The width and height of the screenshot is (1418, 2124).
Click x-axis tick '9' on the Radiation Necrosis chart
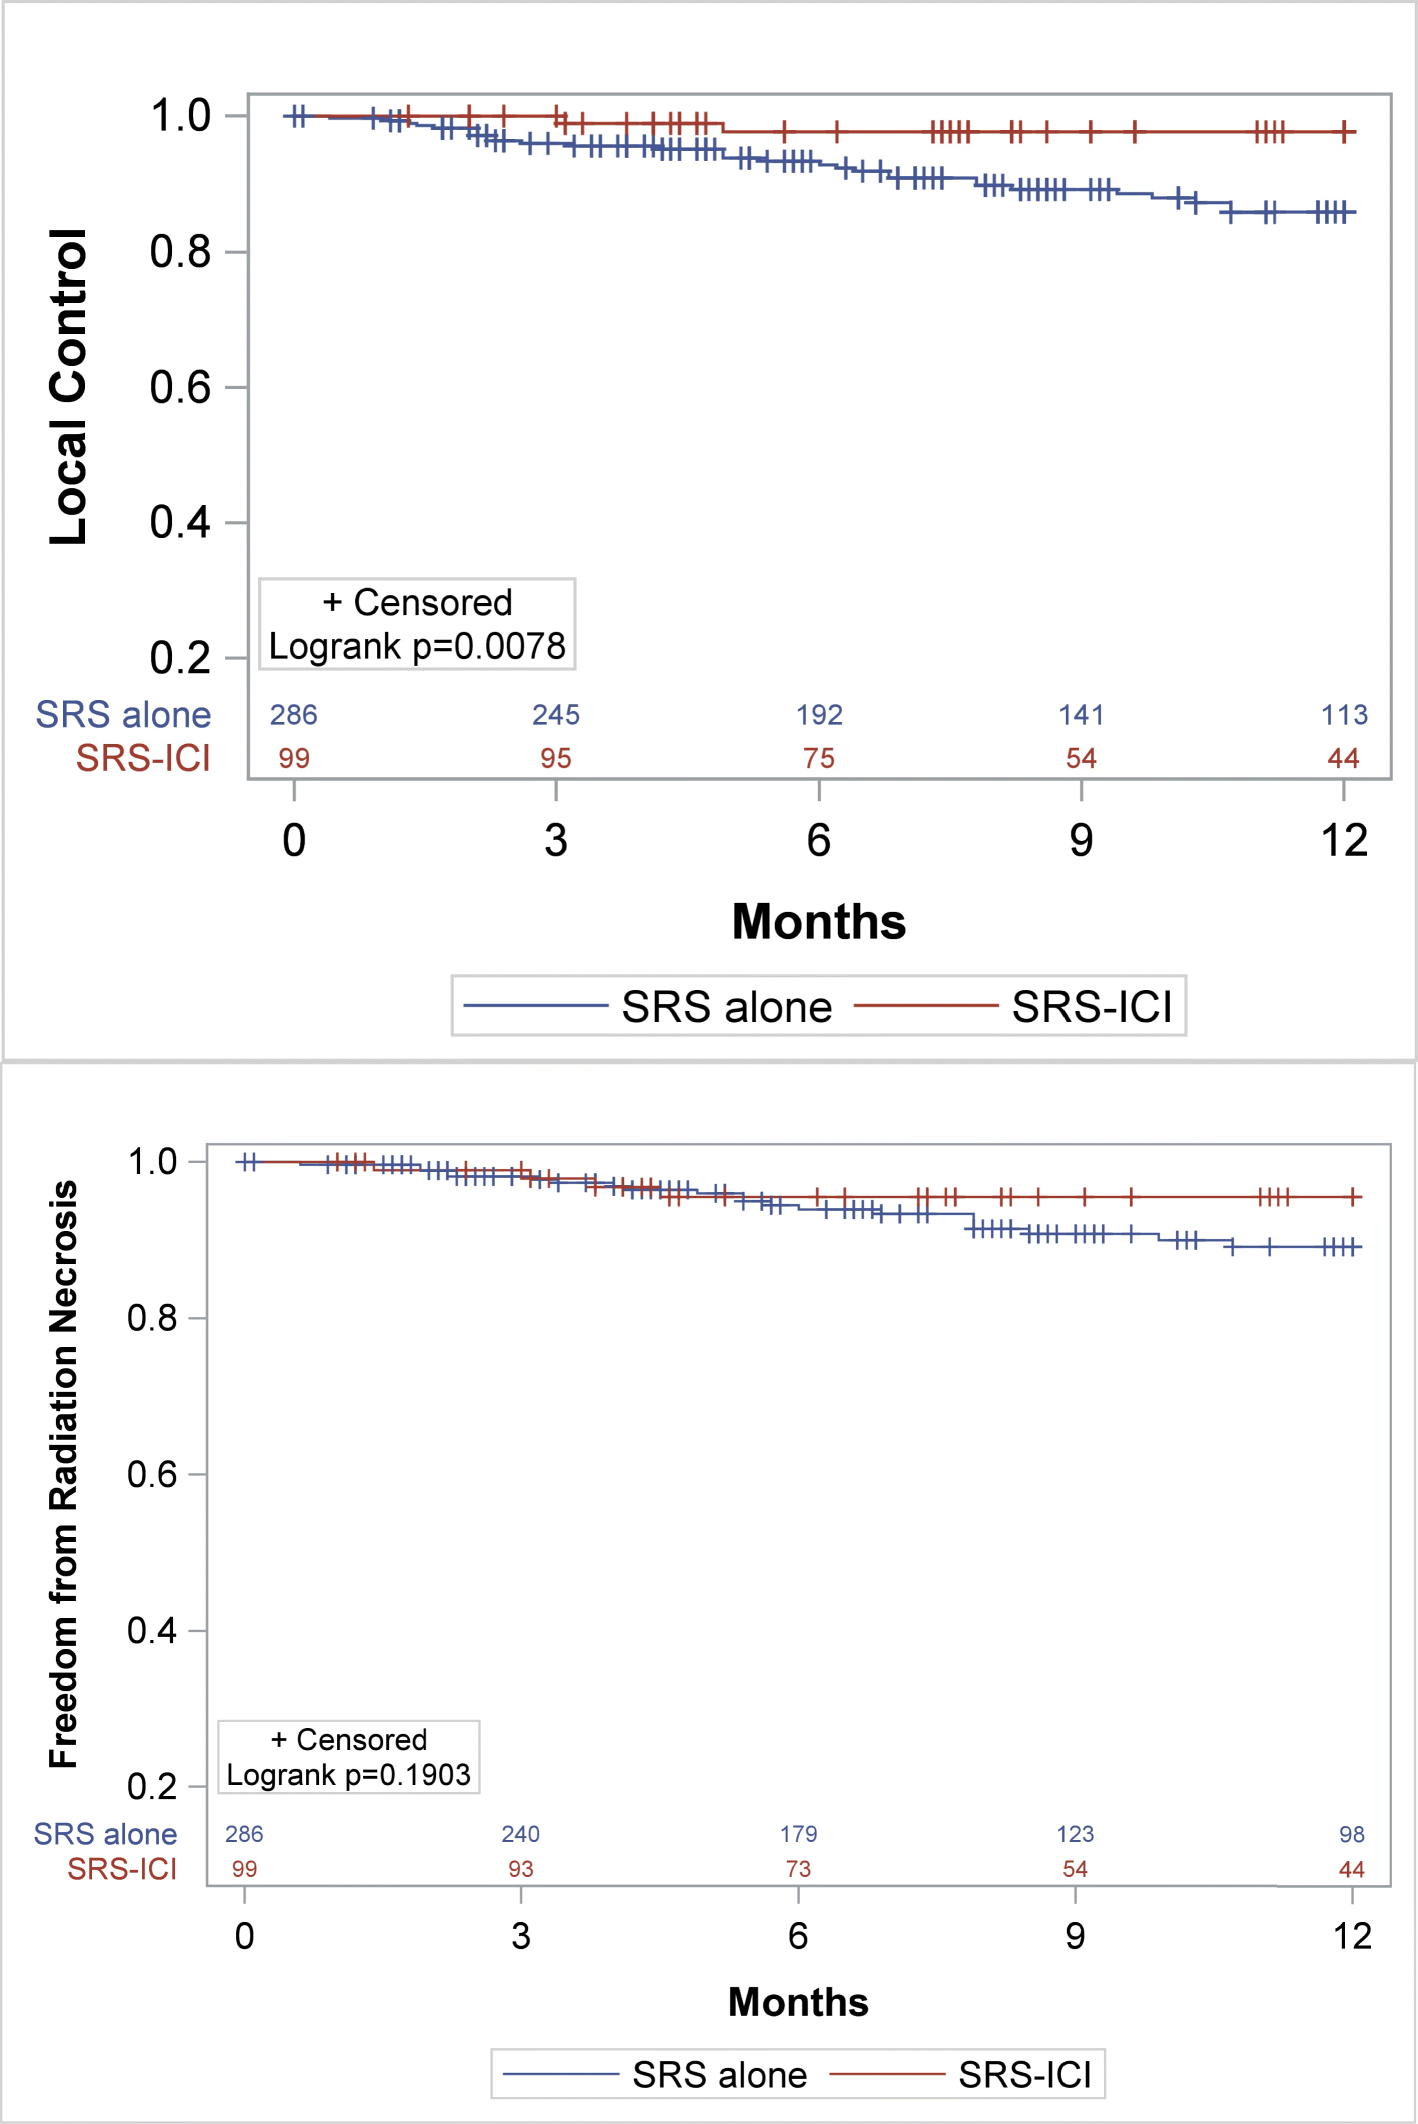[1075, 1936]
